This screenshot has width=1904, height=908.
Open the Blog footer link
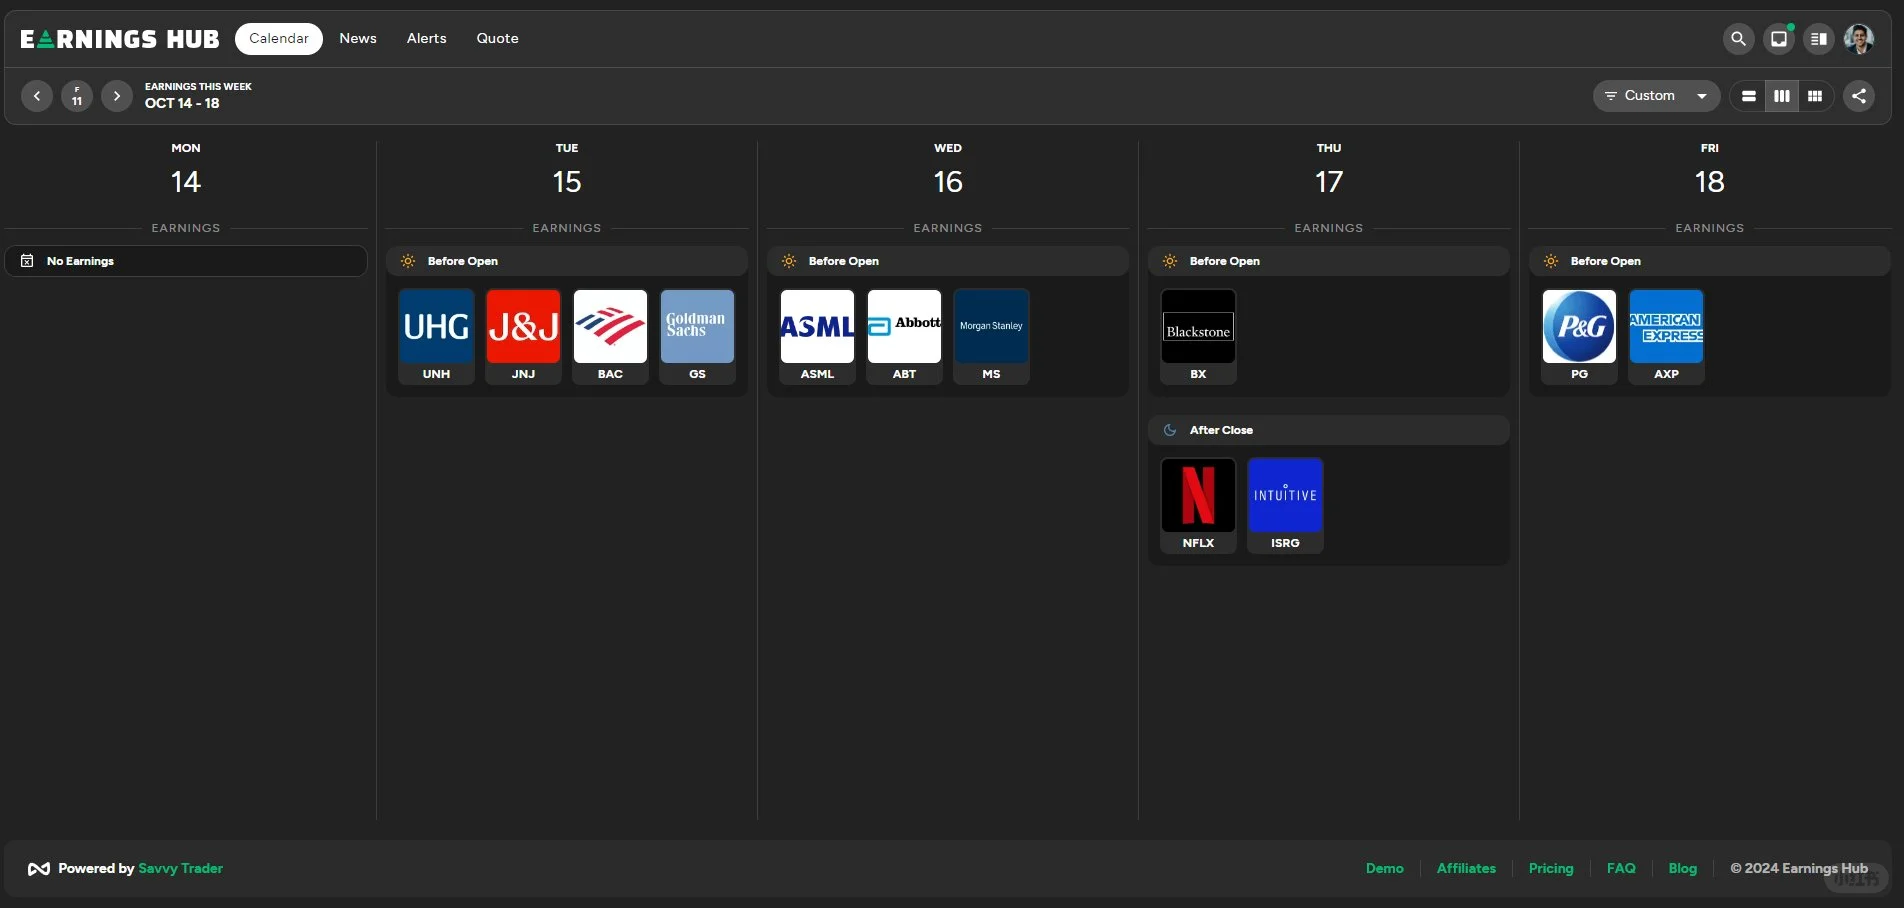(x=1683, y=868)
